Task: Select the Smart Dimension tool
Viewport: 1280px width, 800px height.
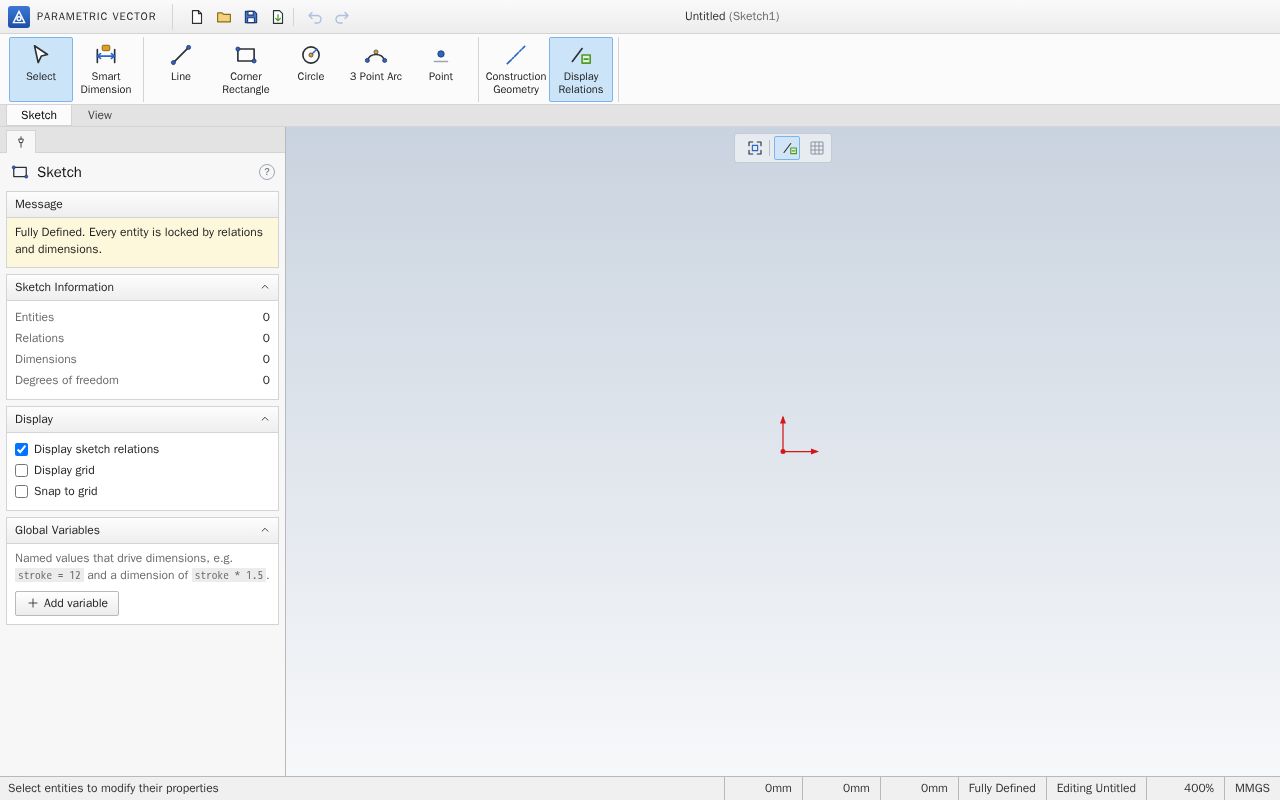Action: pyautogui.click(x=106, y=69)
